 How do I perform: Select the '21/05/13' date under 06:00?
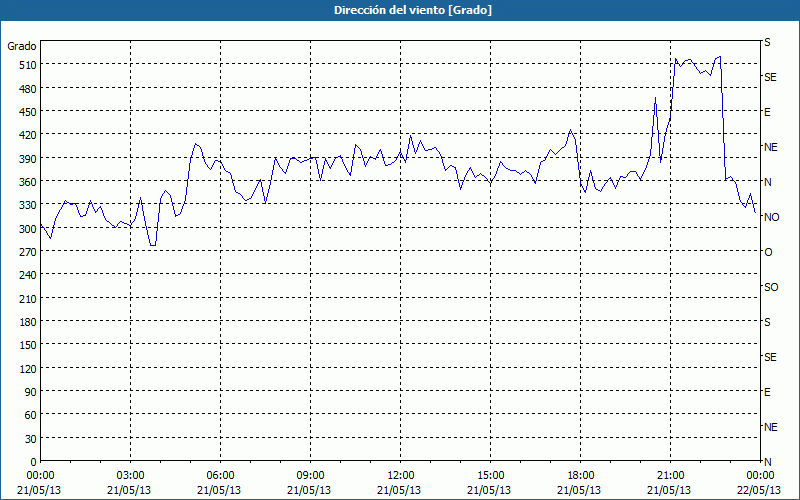[x=219, y=490]
